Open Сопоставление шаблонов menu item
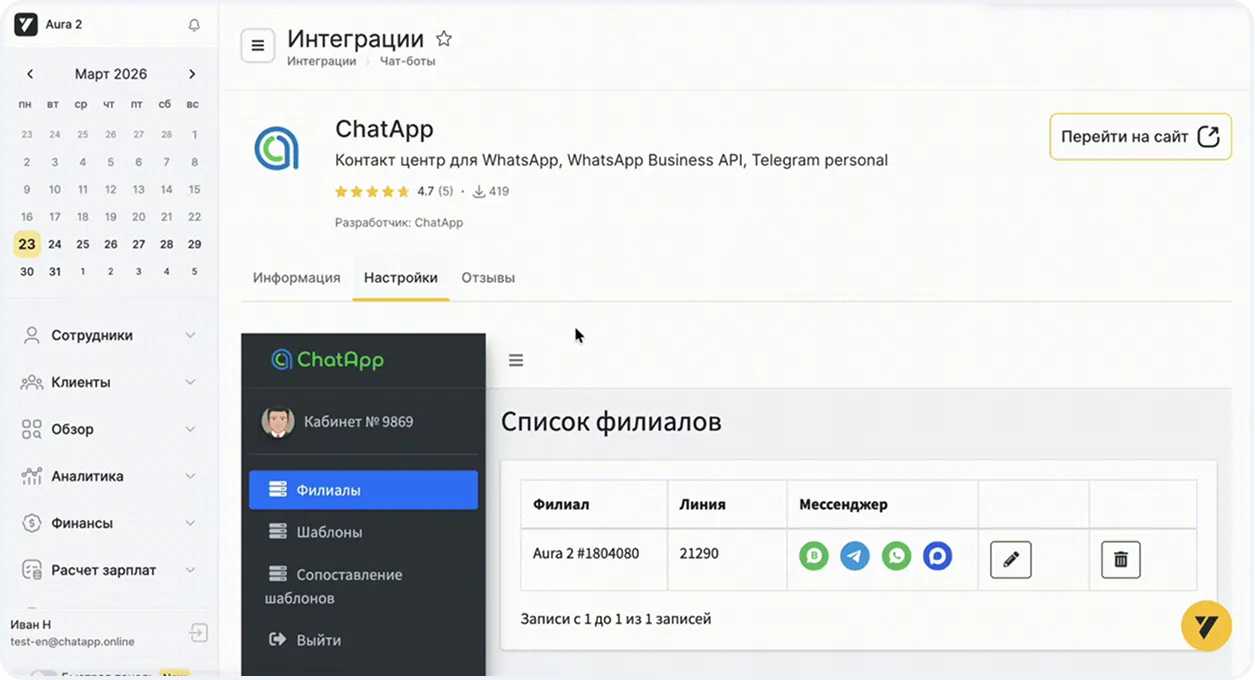 coord(363,586)
